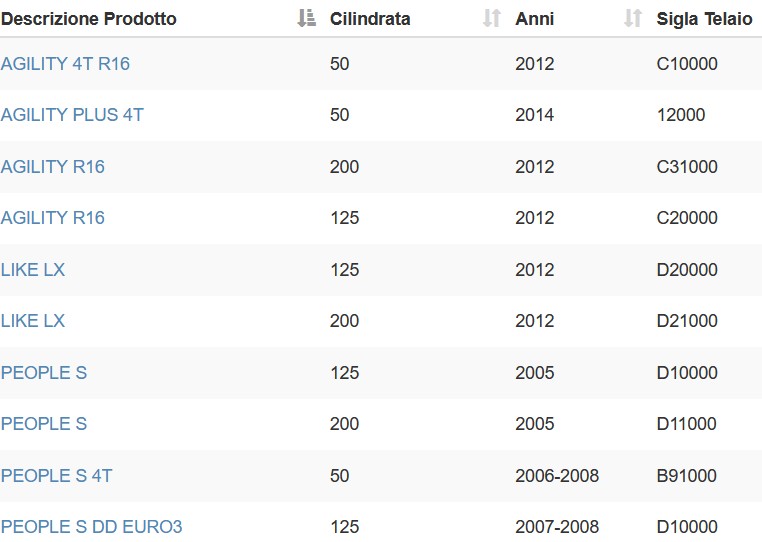Image resolution: width=762 pixels, height=542 pixels.
Task: Click the Anni column sort arrows
Action: pyautogui.click(x=633, y=18)
